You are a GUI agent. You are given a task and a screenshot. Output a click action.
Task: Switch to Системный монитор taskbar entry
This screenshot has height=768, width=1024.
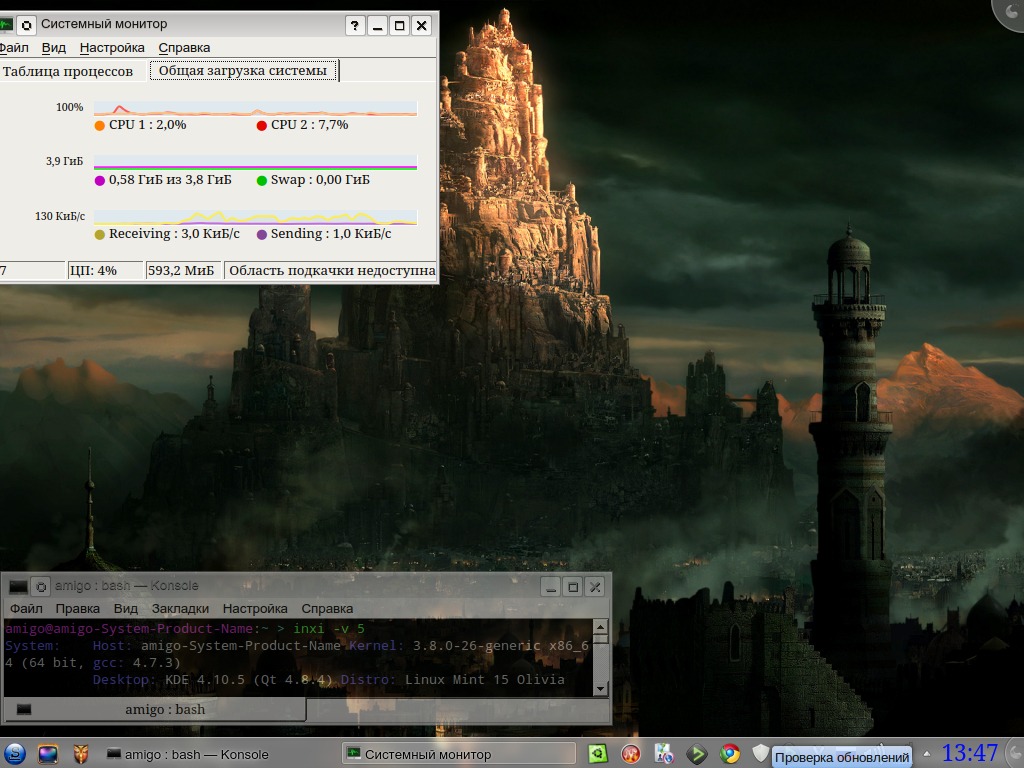coord(459,754)
